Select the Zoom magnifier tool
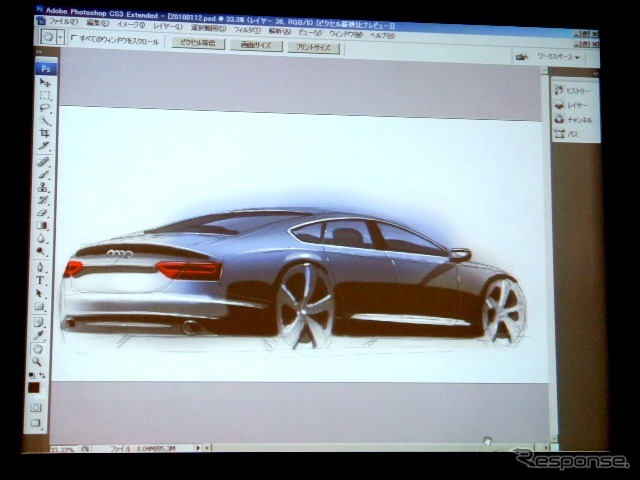 [37, 362]
